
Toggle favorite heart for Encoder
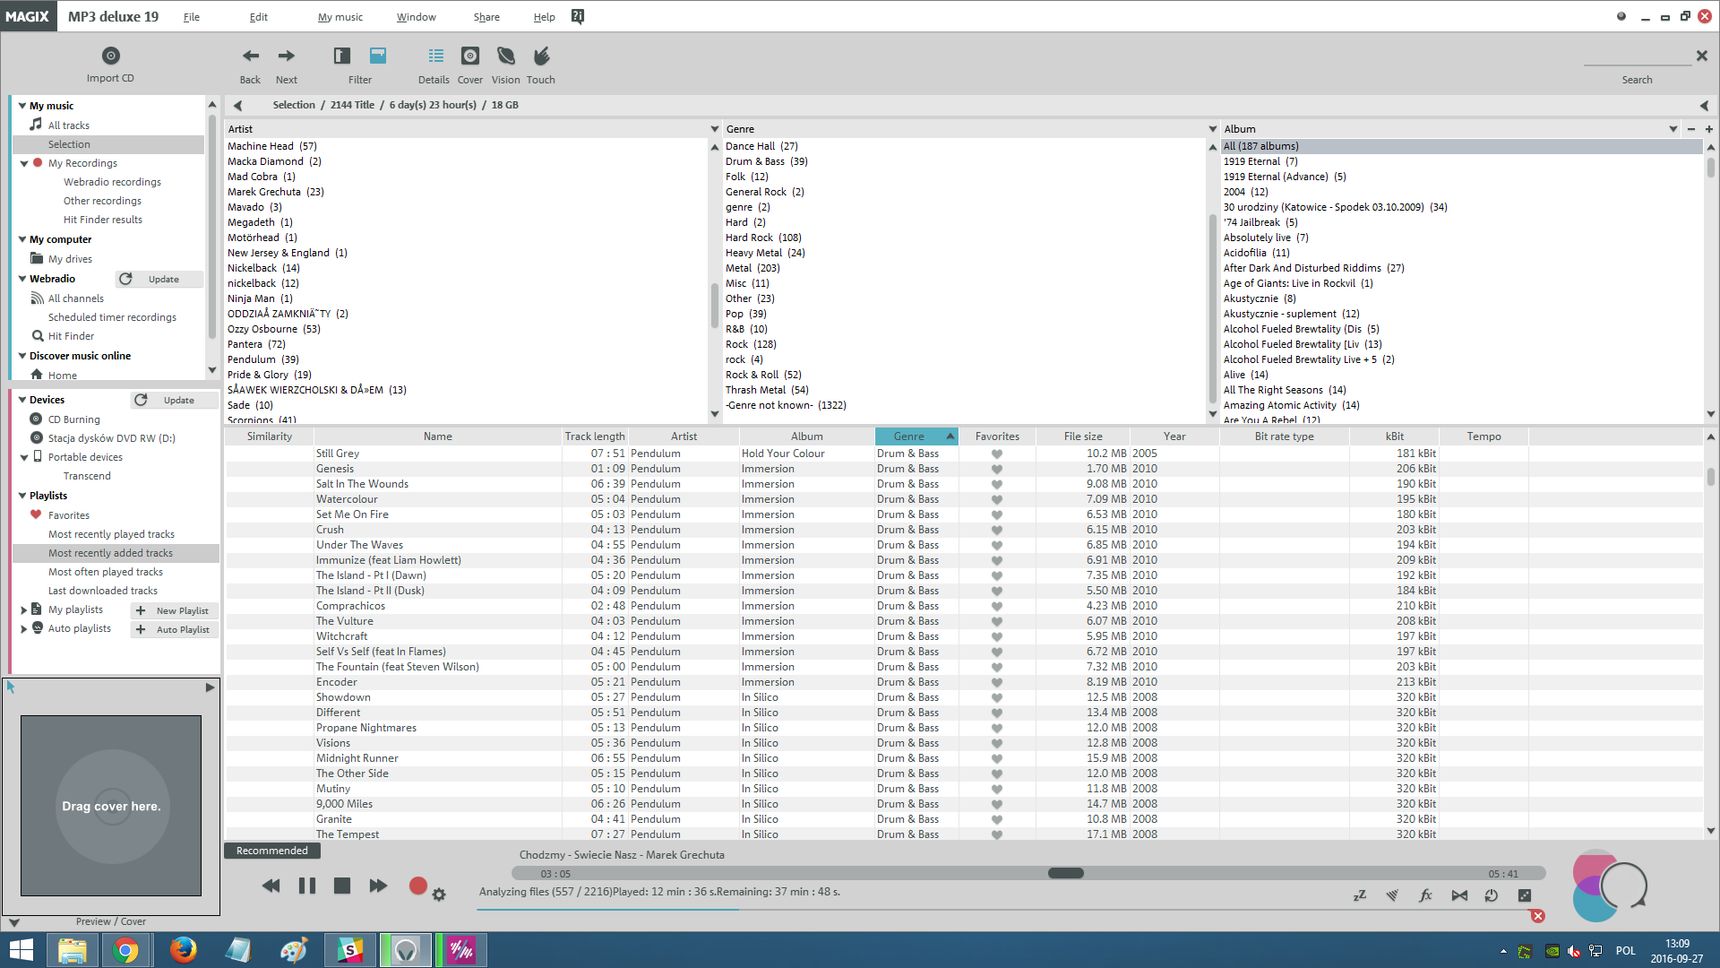tap(997, 682)
